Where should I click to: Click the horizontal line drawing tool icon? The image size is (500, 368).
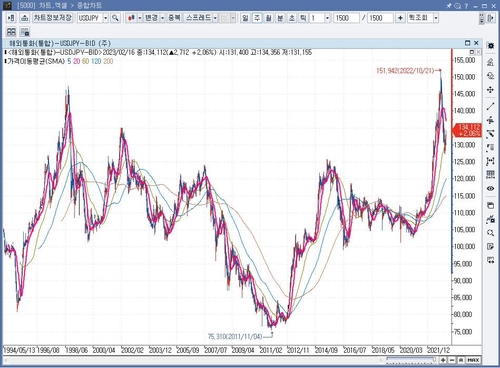point(490,120)
